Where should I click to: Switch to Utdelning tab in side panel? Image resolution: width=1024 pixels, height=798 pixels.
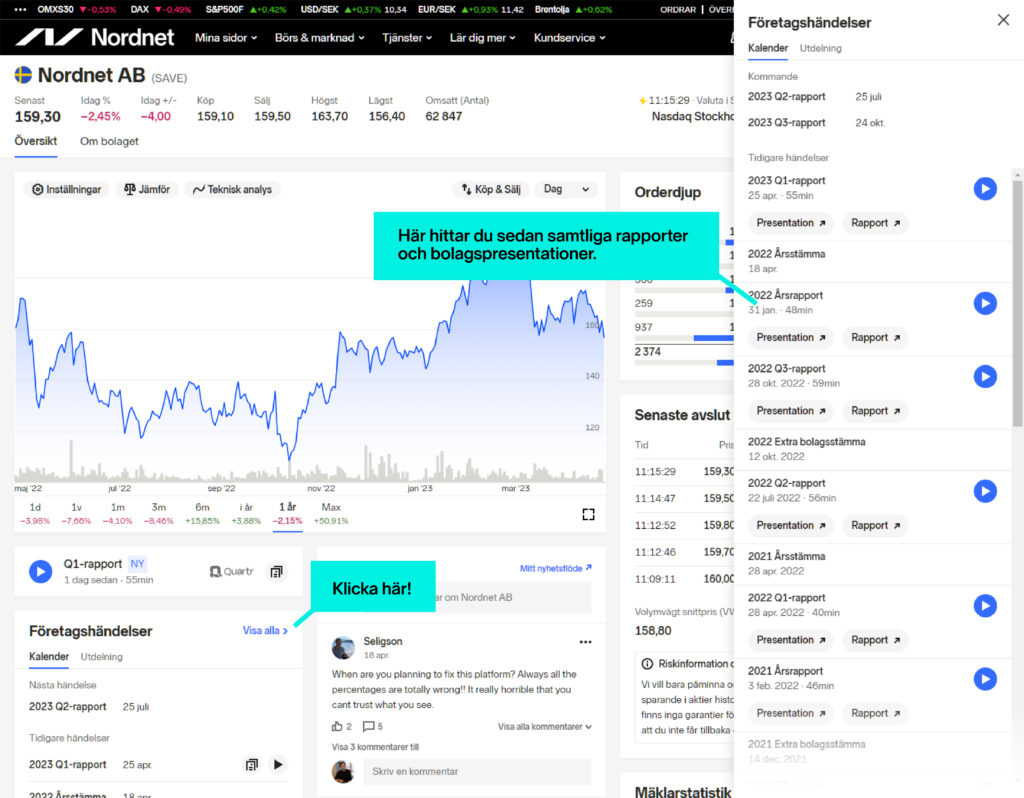(820, 48)
